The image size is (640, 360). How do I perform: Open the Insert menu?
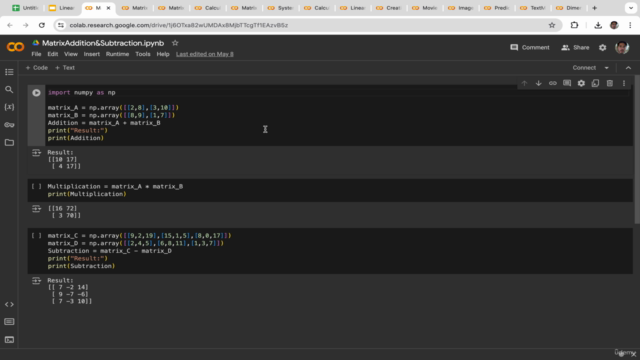(x=91, y=54)
